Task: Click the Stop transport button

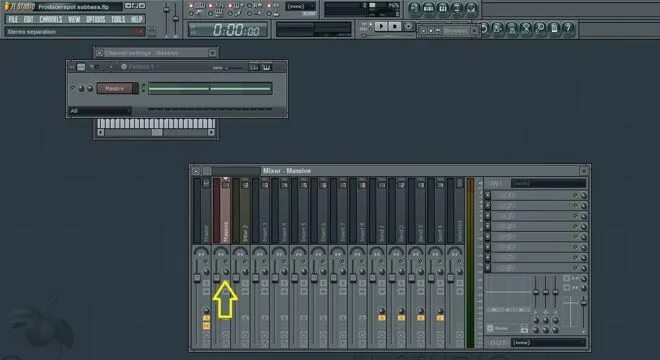Action: (394, 27)
